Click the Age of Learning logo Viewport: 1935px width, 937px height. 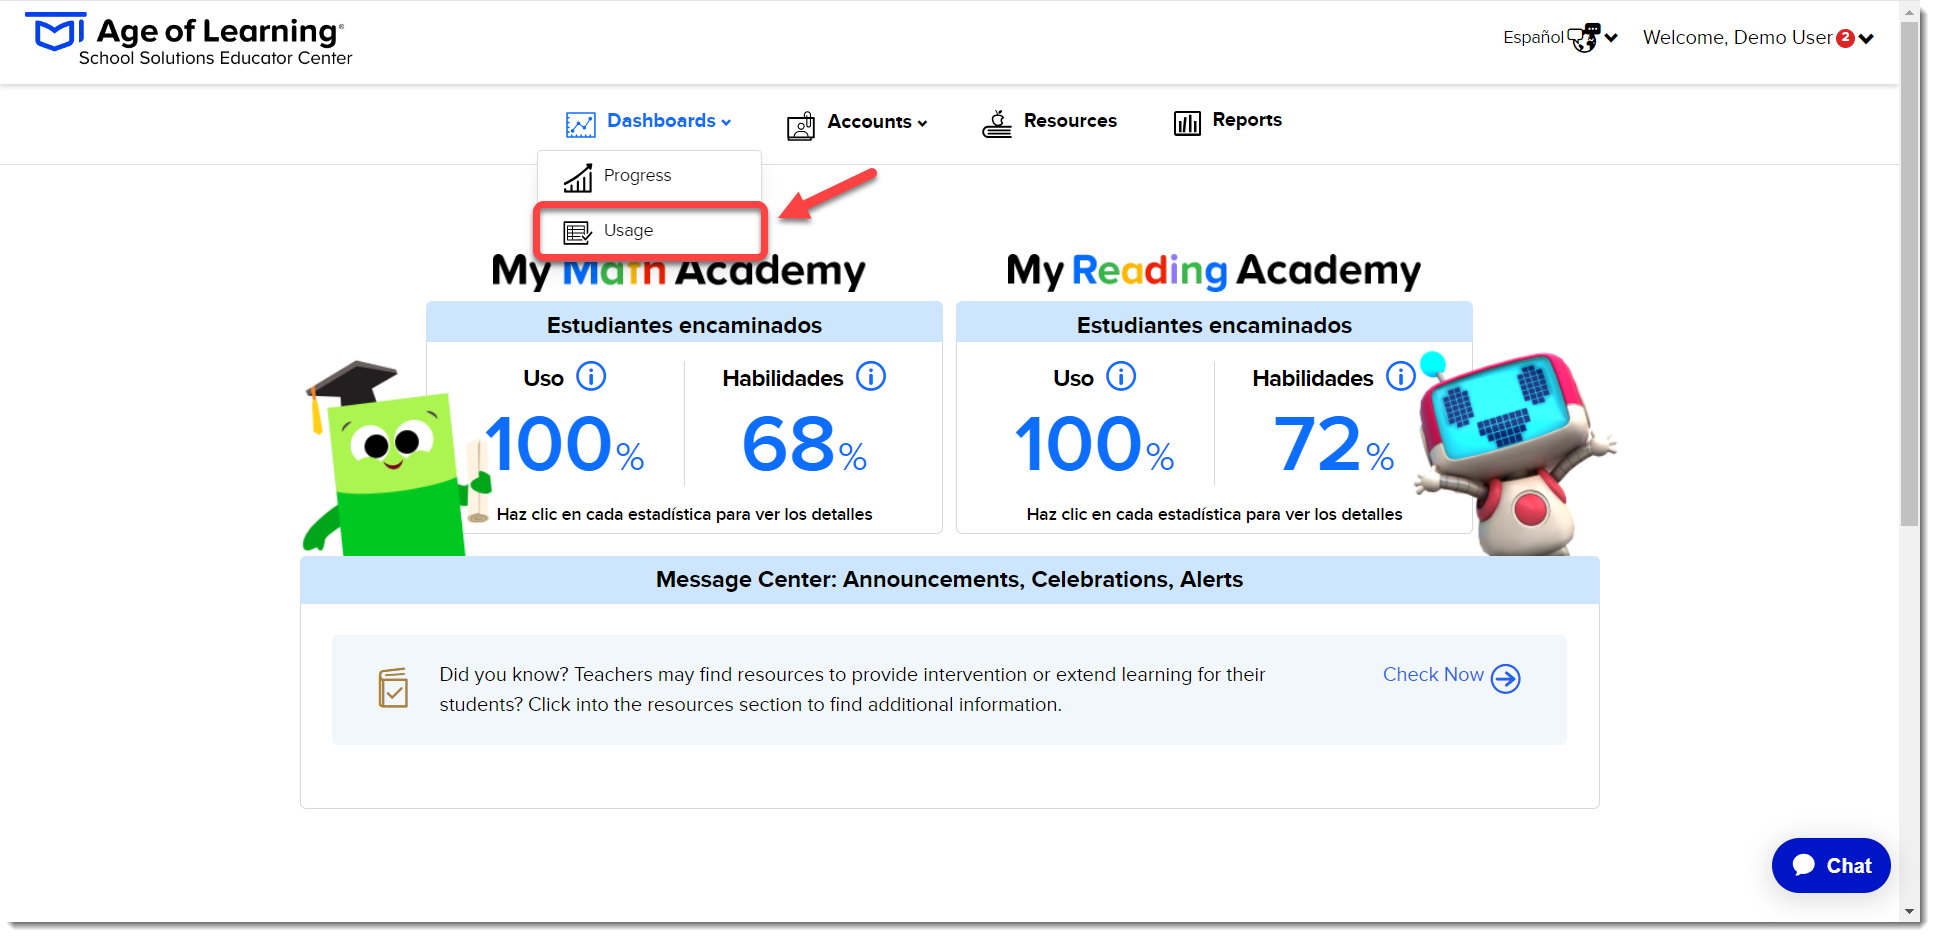(x=189, y=40)
